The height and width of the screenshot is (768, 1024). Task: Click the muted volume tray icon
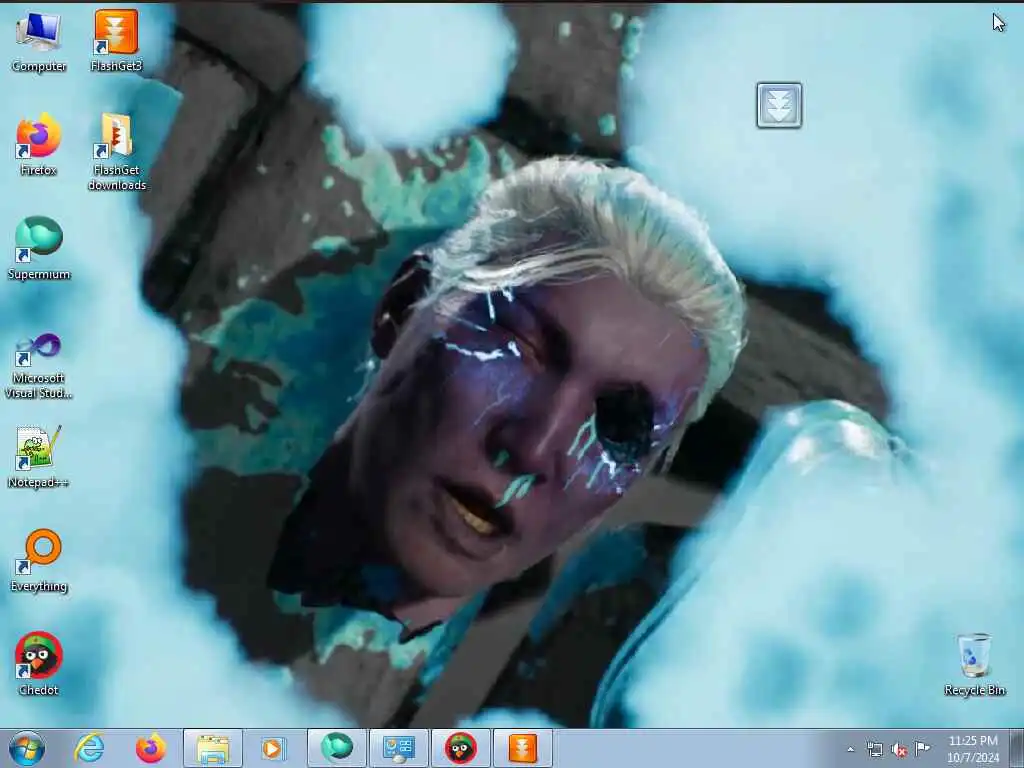[x=899, y=749]
